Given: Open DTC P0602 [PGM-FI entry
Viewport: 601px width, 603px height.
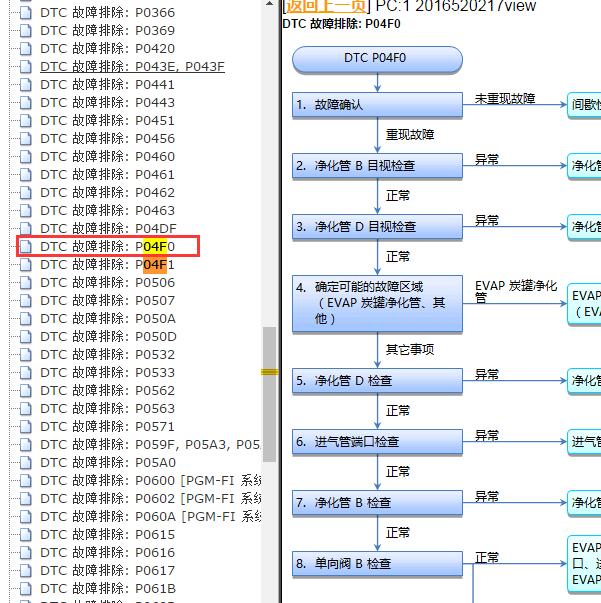Looking at the screenshot, I should point(150,499).
